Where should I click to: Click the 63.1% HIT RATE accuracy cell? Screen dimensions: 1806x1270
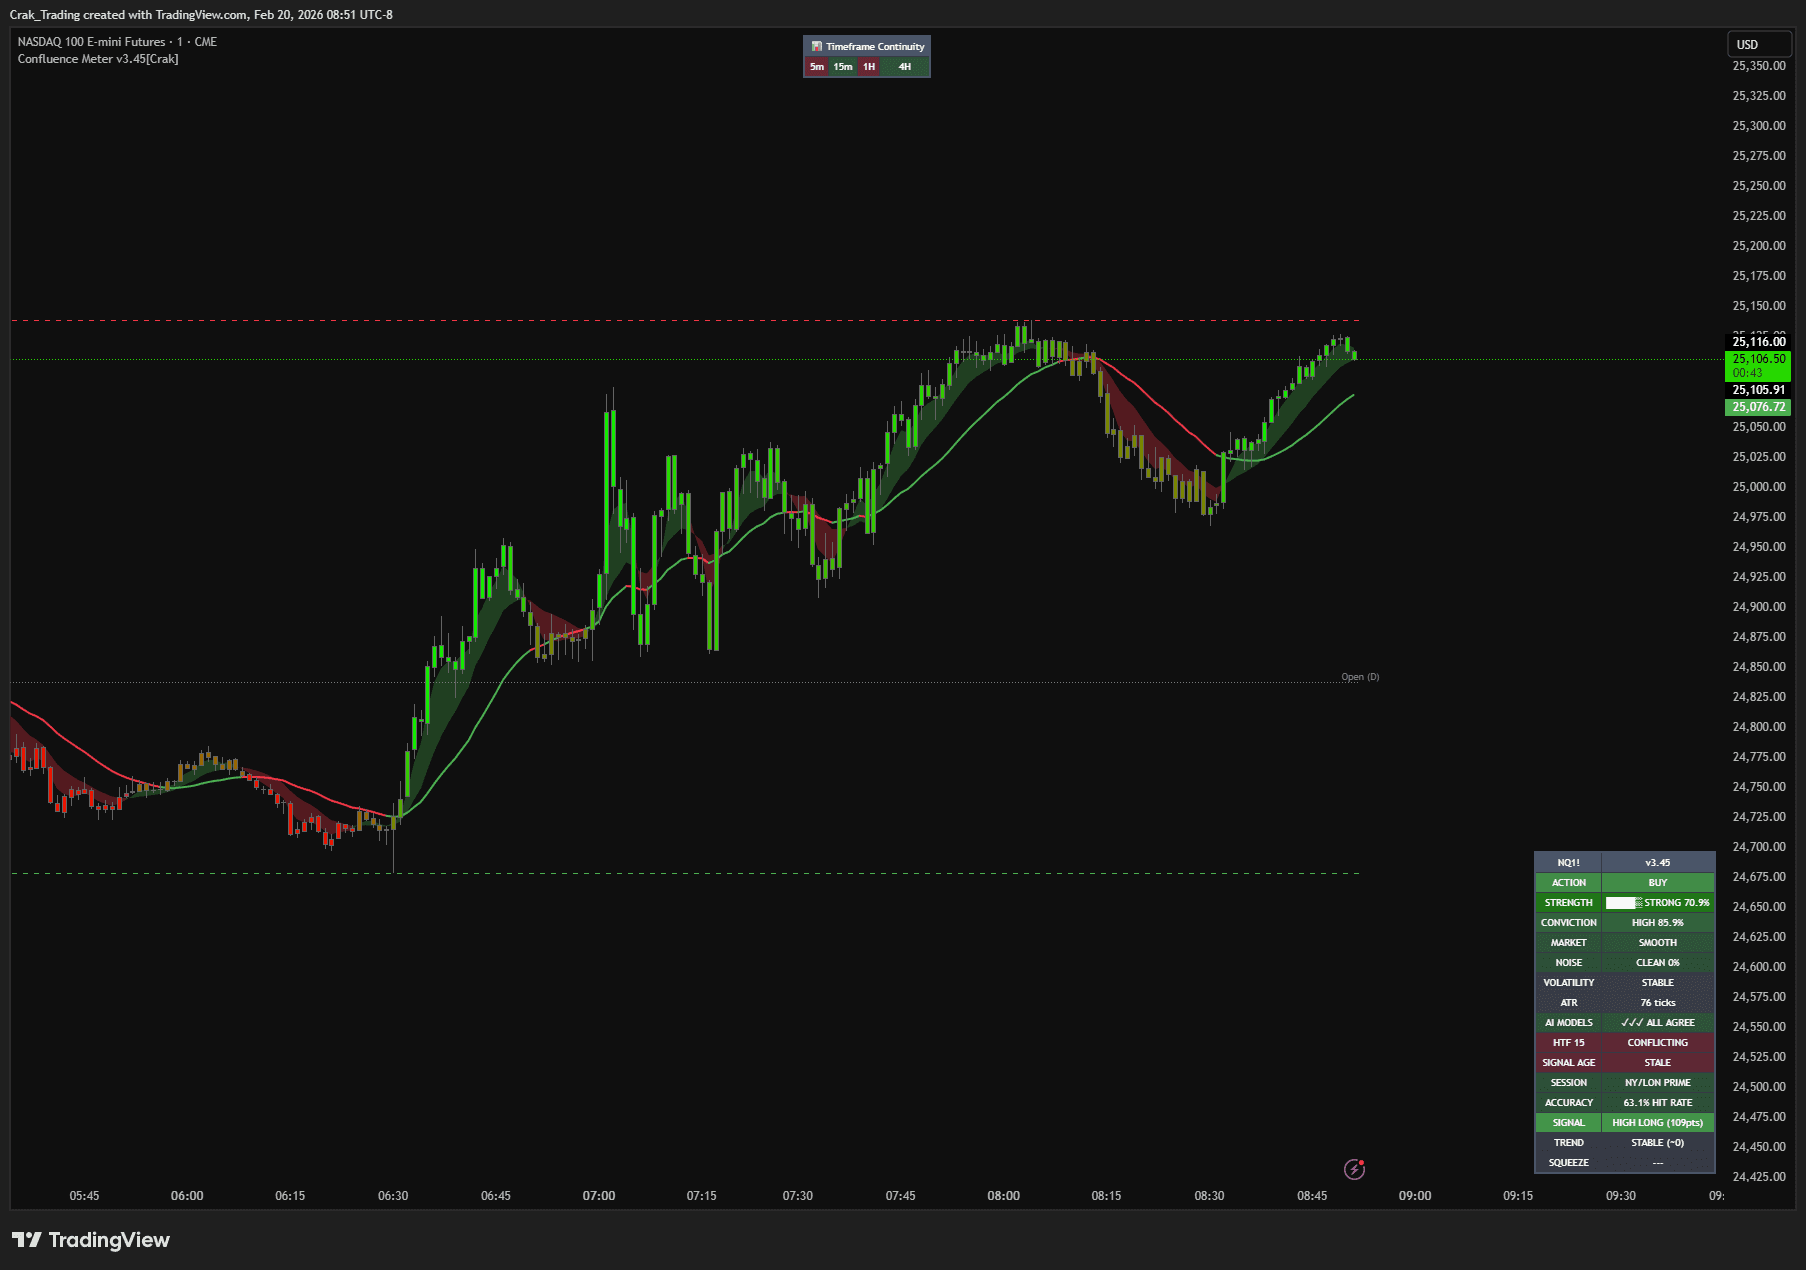pos(1658,1103)
